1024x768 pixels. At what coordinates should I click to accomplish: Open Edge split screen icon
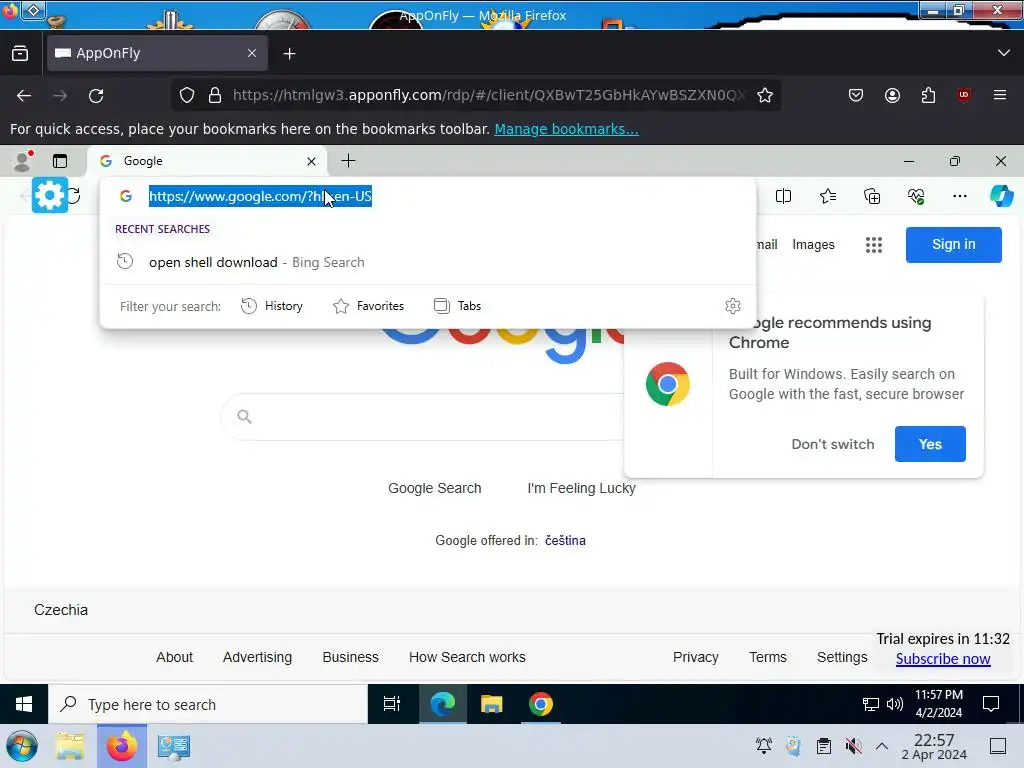[783, 196]
